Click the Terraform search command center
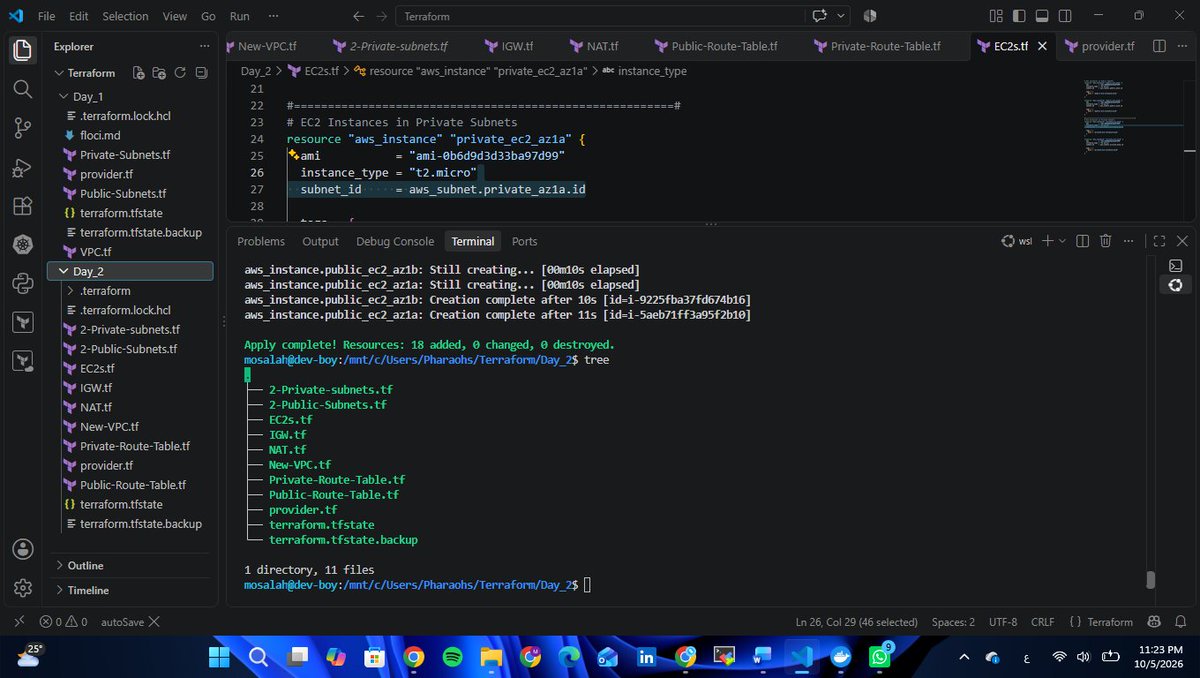The height and width of the screenshot is (678, 1200). tap(599, 16)
